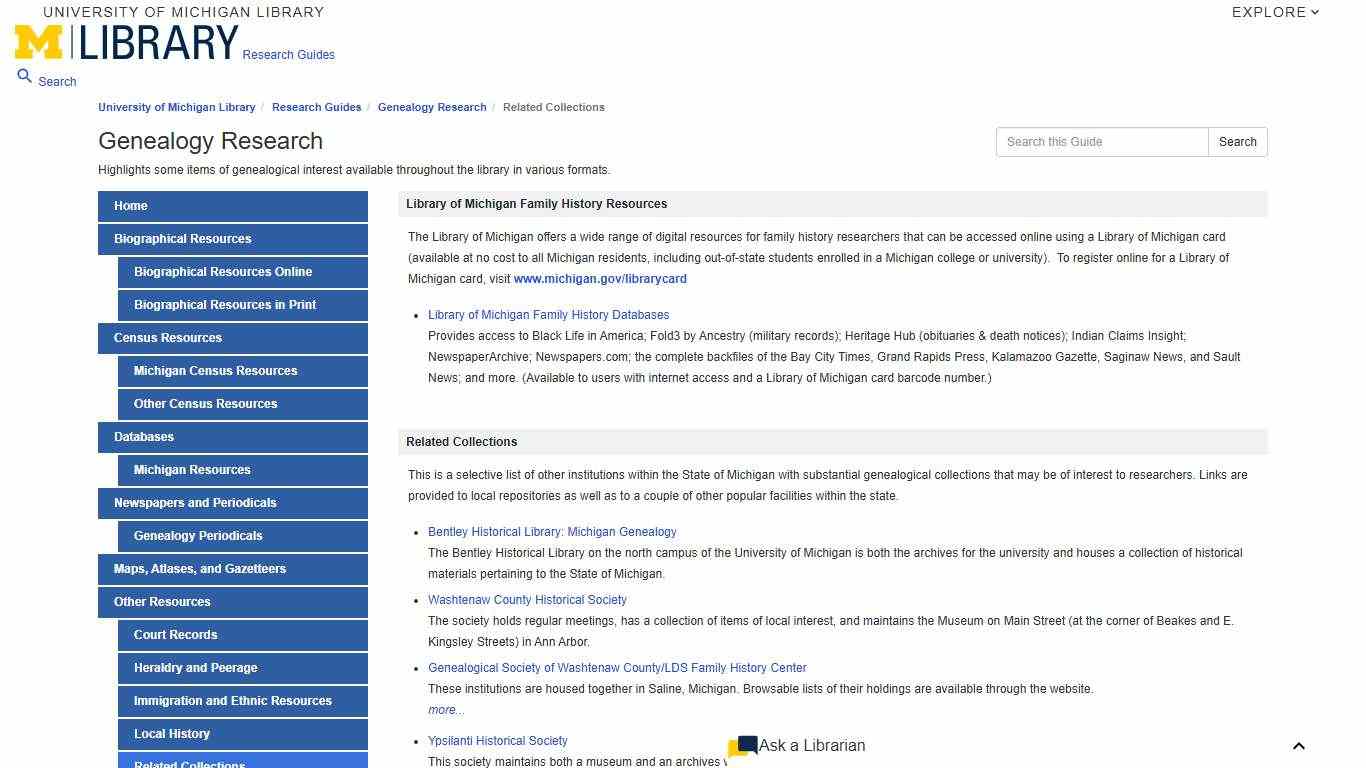Open Library of Michigan Family History Databases

(x=548, y=314)
